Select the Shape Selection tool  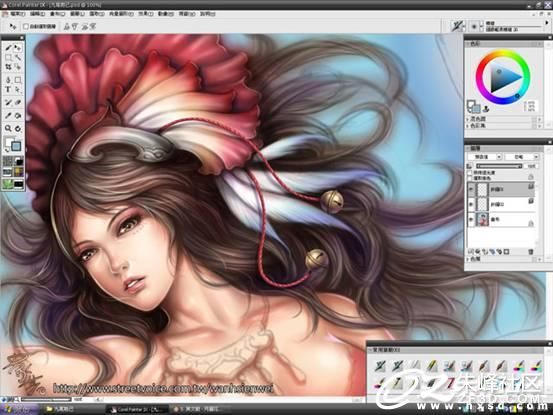click(x=18, y=90)
